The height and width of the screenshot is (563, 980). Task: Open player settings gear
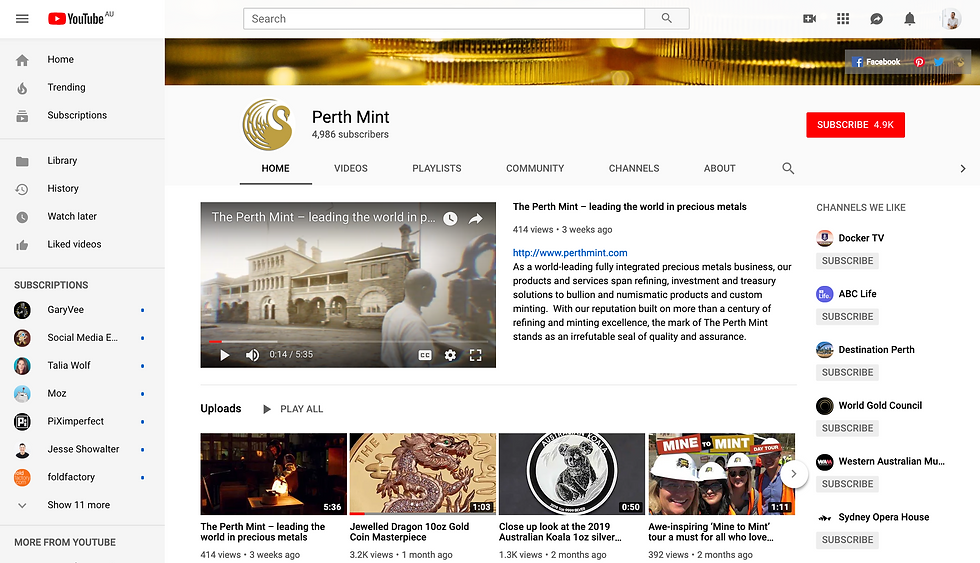click(450, 355)
